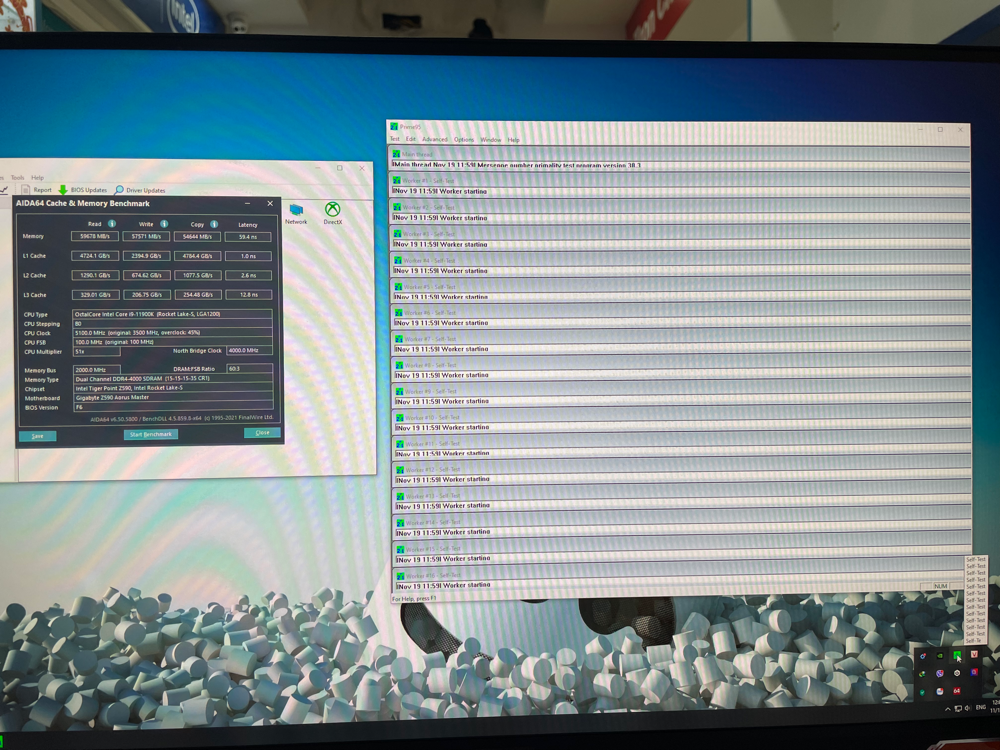Open the Help menu in AIDA64

[38, 177]
